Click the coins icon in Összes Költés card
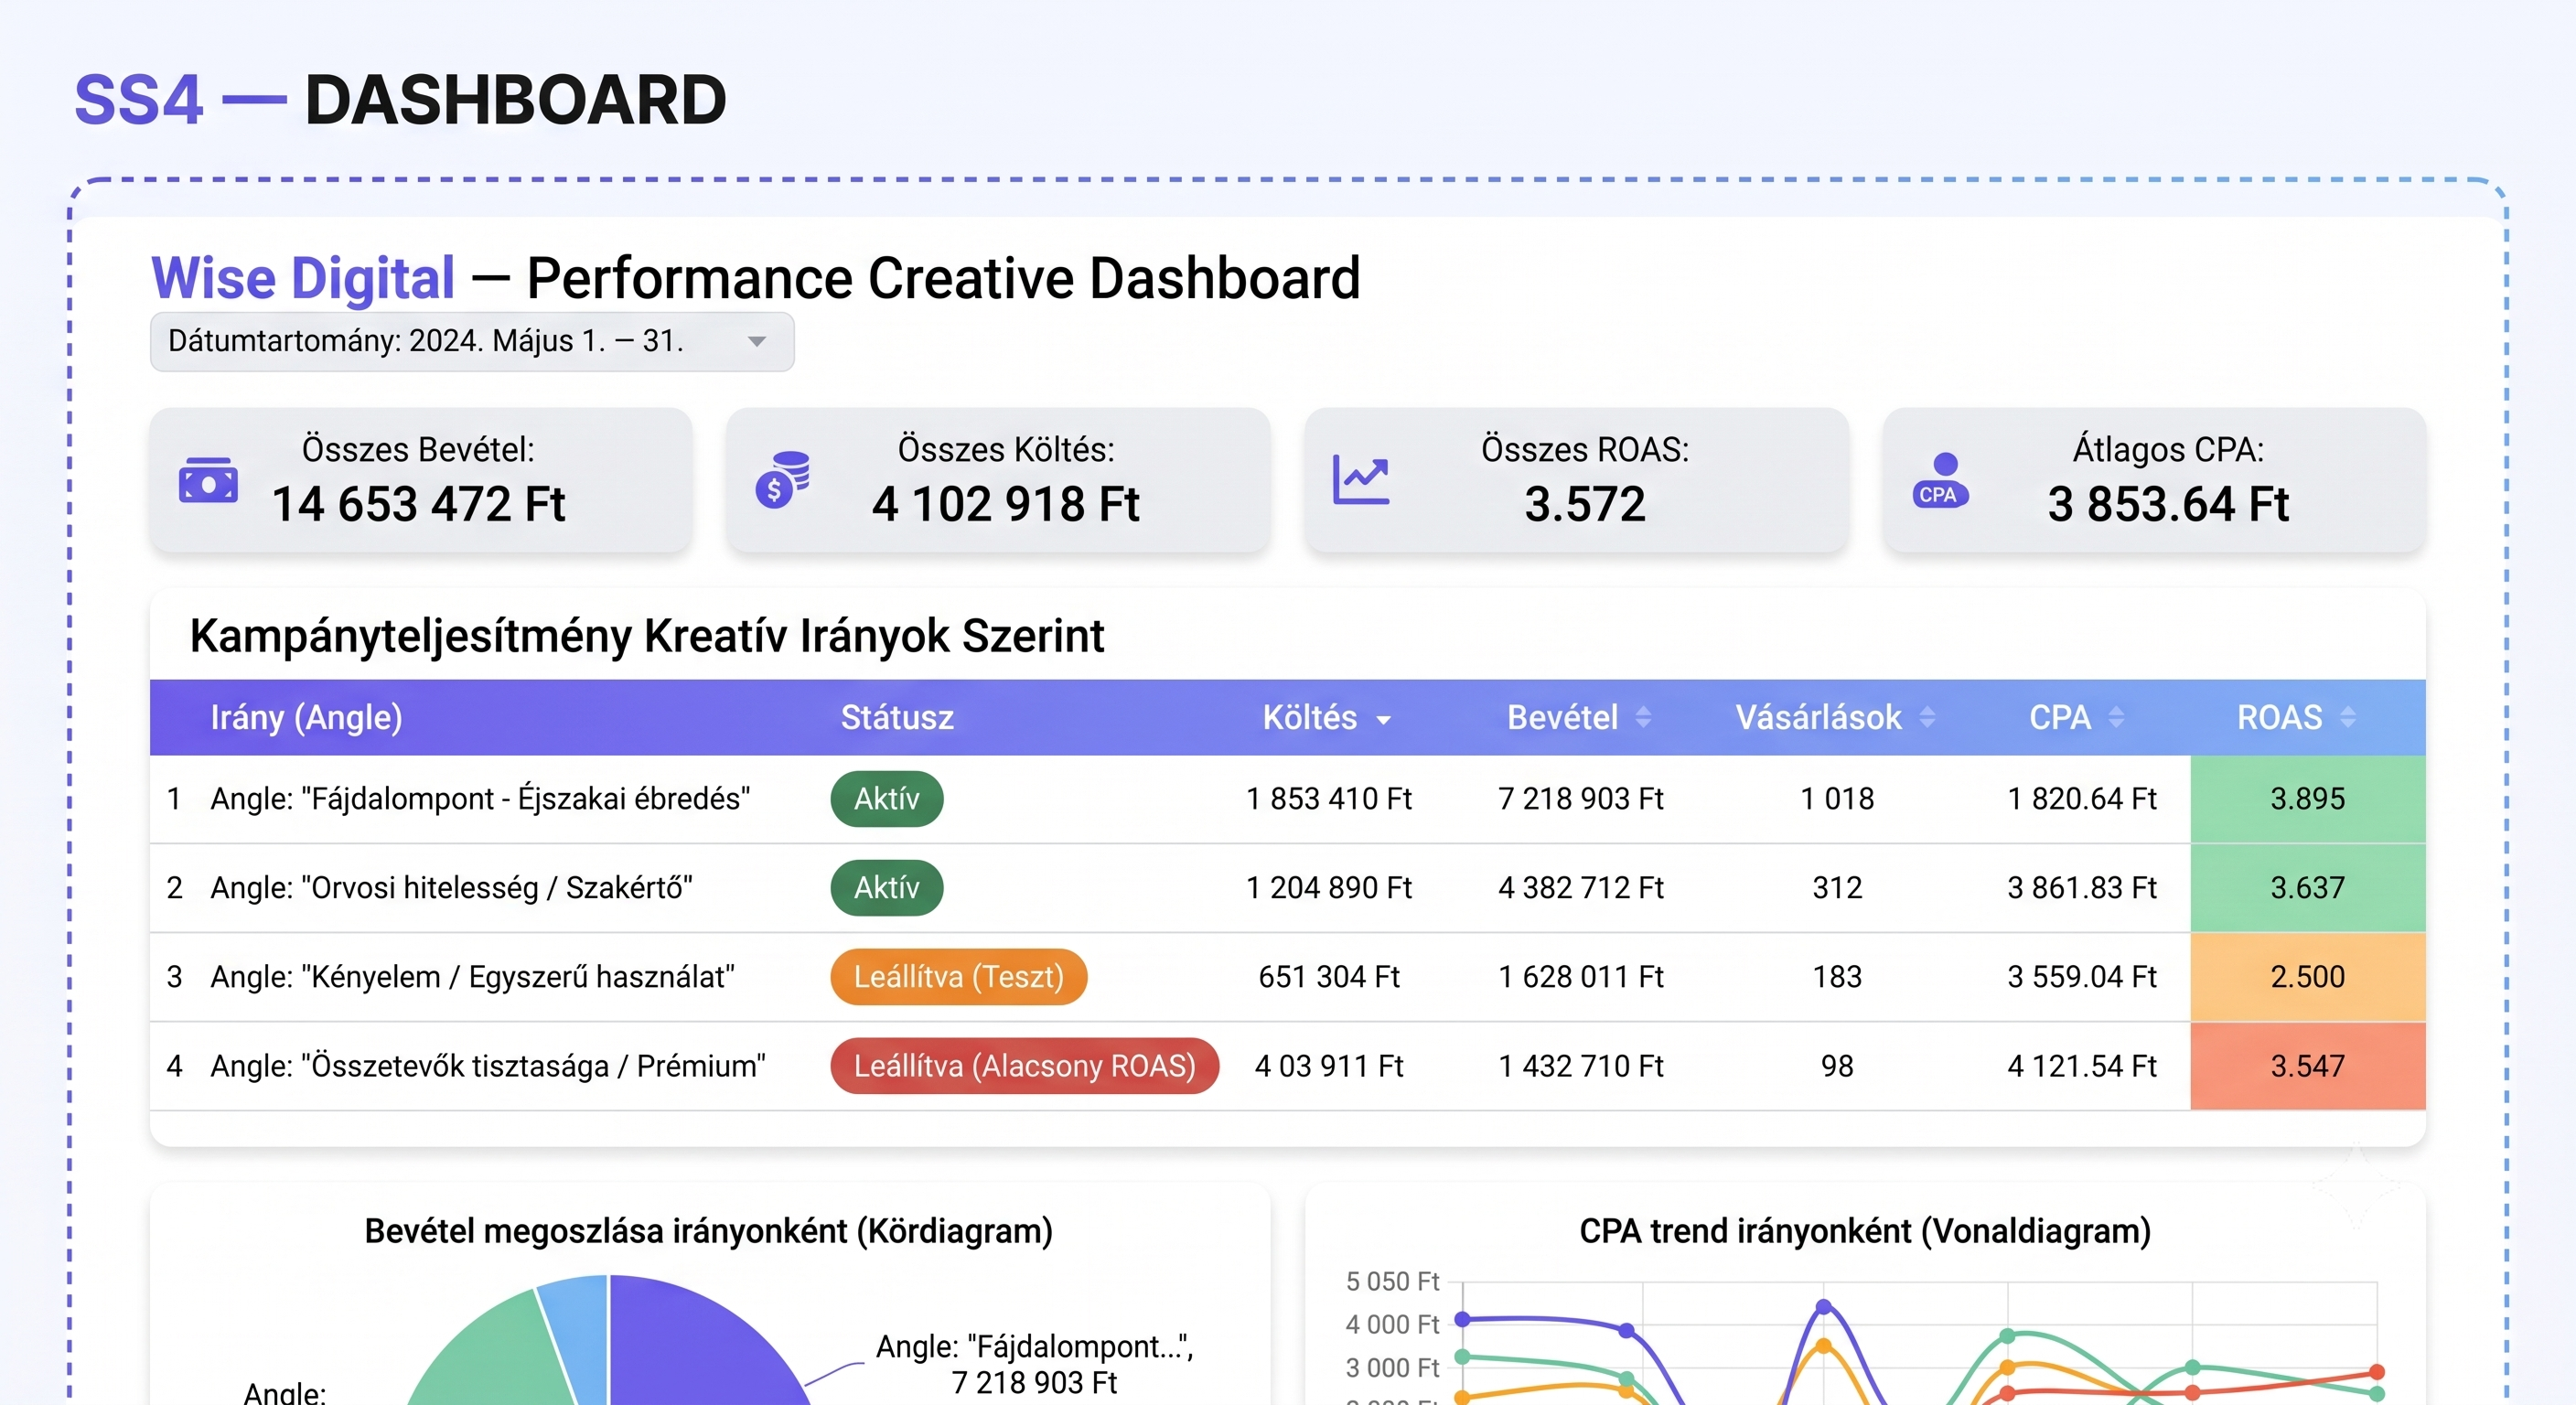Viewport: 2576px width, 1405px height. 783,480
